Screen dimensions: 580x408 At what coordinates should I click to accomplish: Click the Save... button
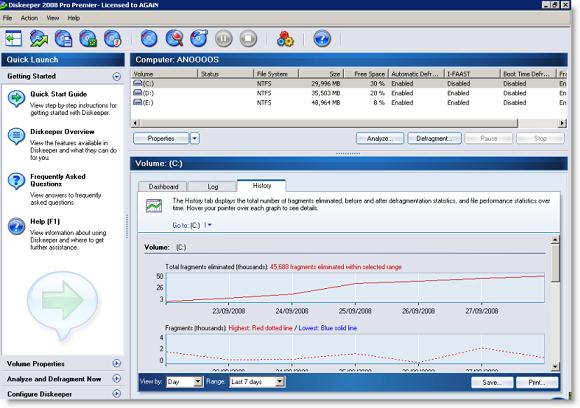[x=492, y=382]
